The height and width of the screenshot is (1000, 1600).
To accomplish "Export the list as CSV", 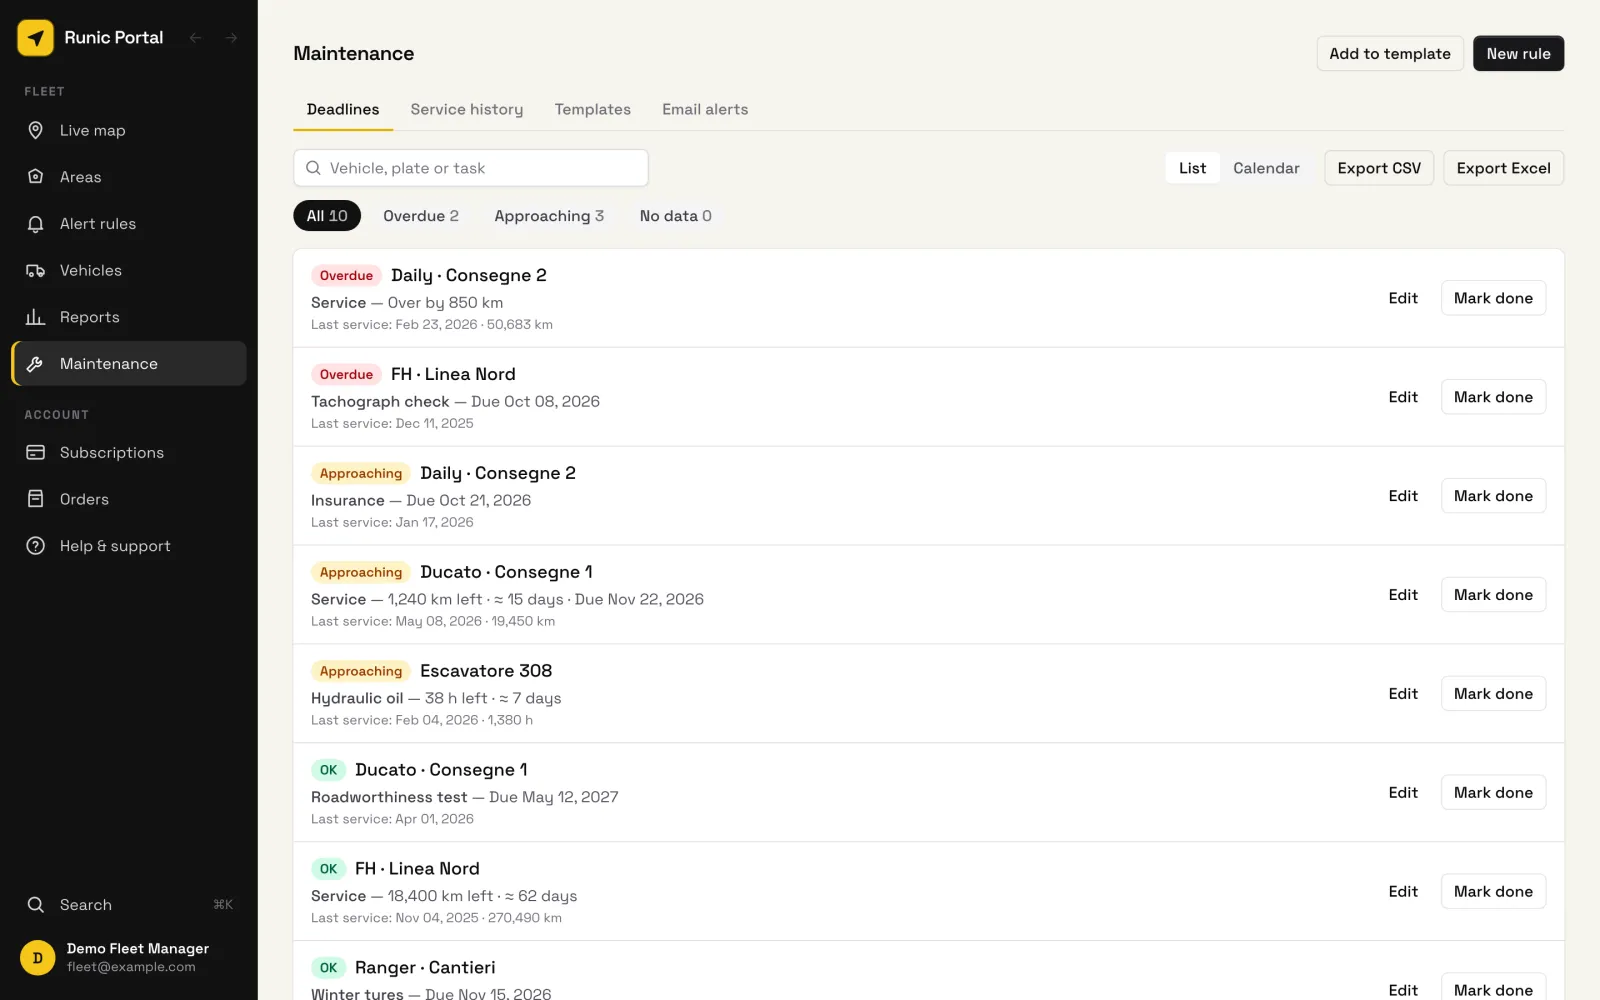I will 1379,168.
